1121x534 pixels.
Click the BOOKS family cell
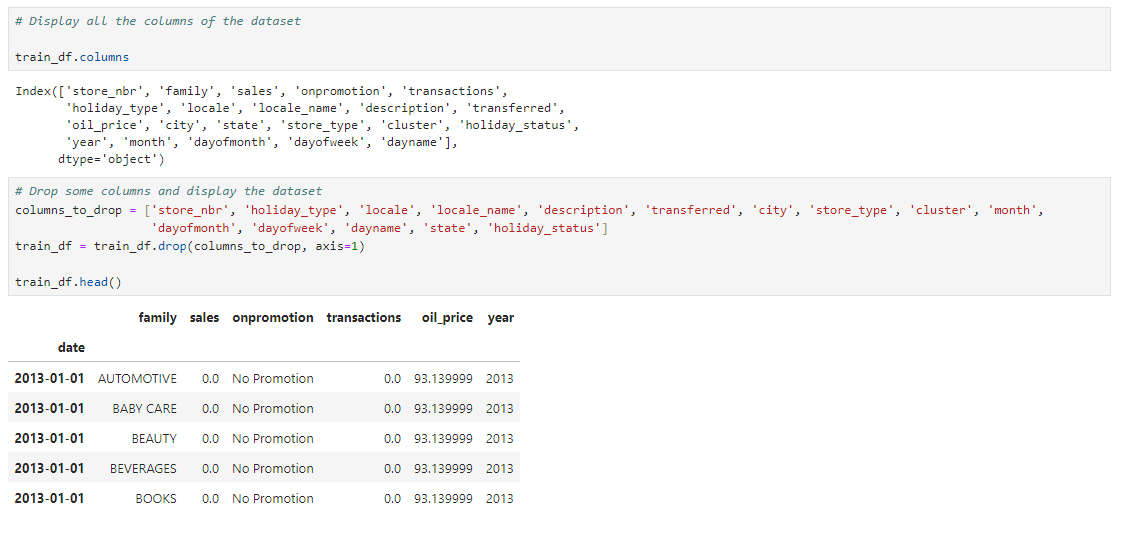156,498
